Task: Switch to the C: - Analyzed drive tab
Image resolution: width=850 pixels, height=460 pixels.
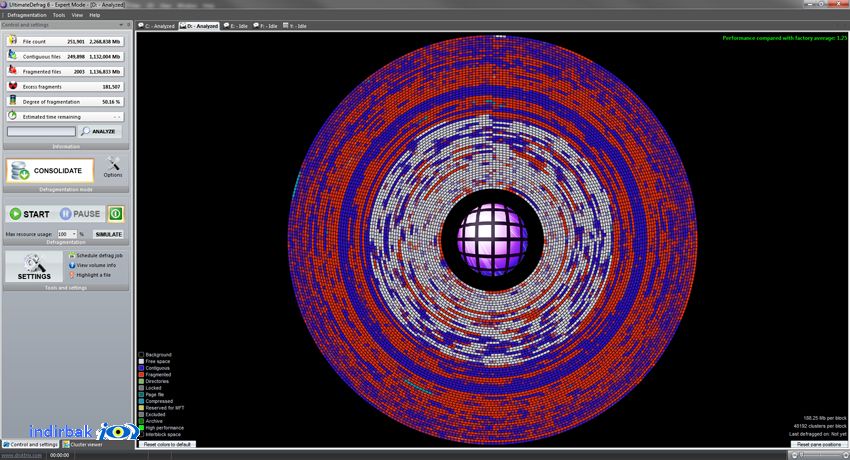Action: (x=157, y=25)
